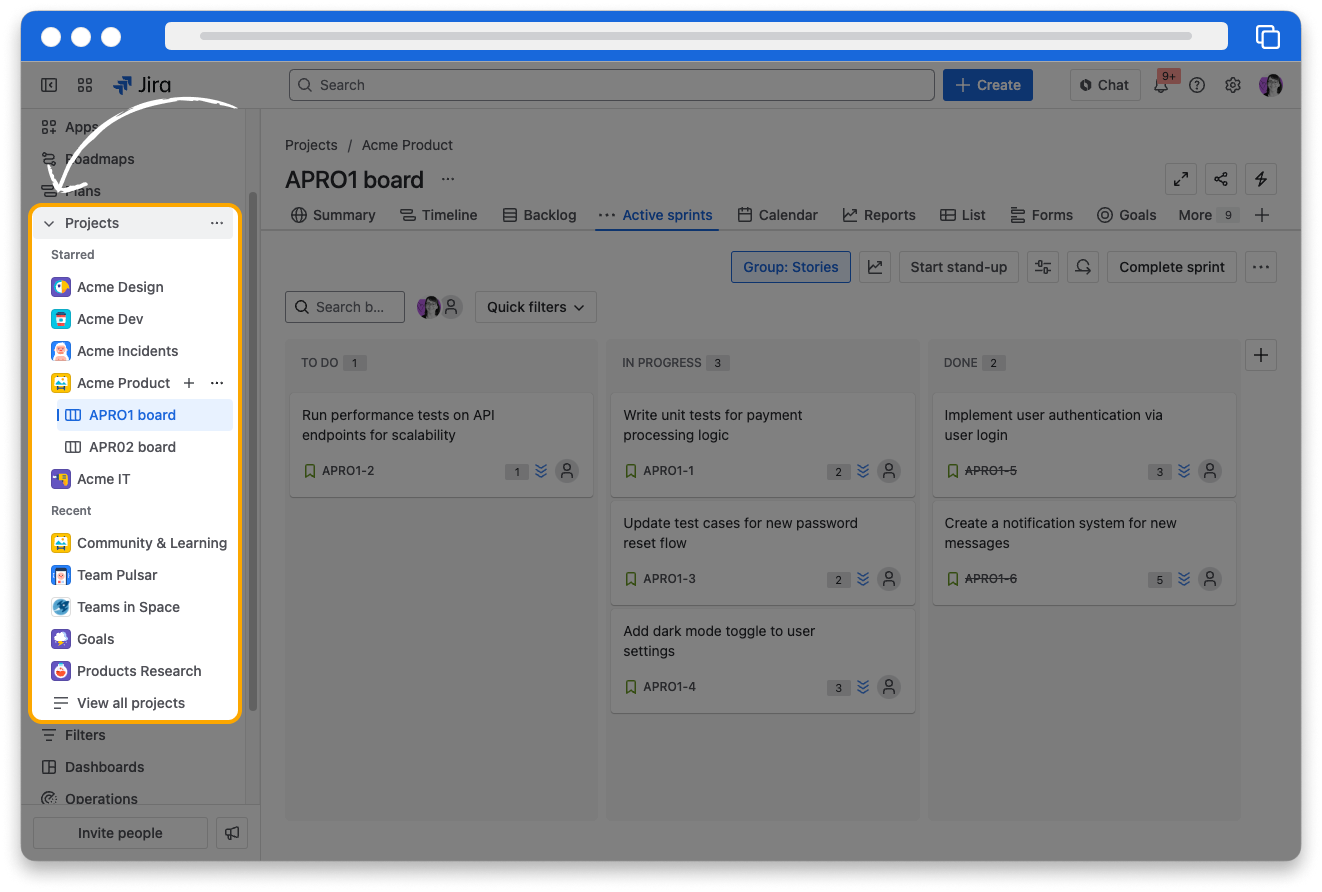This screenshot has width=1322, height=892.
Task: Click the Start stand-up button
Action: pyautogui.click(x=959, y=267)
